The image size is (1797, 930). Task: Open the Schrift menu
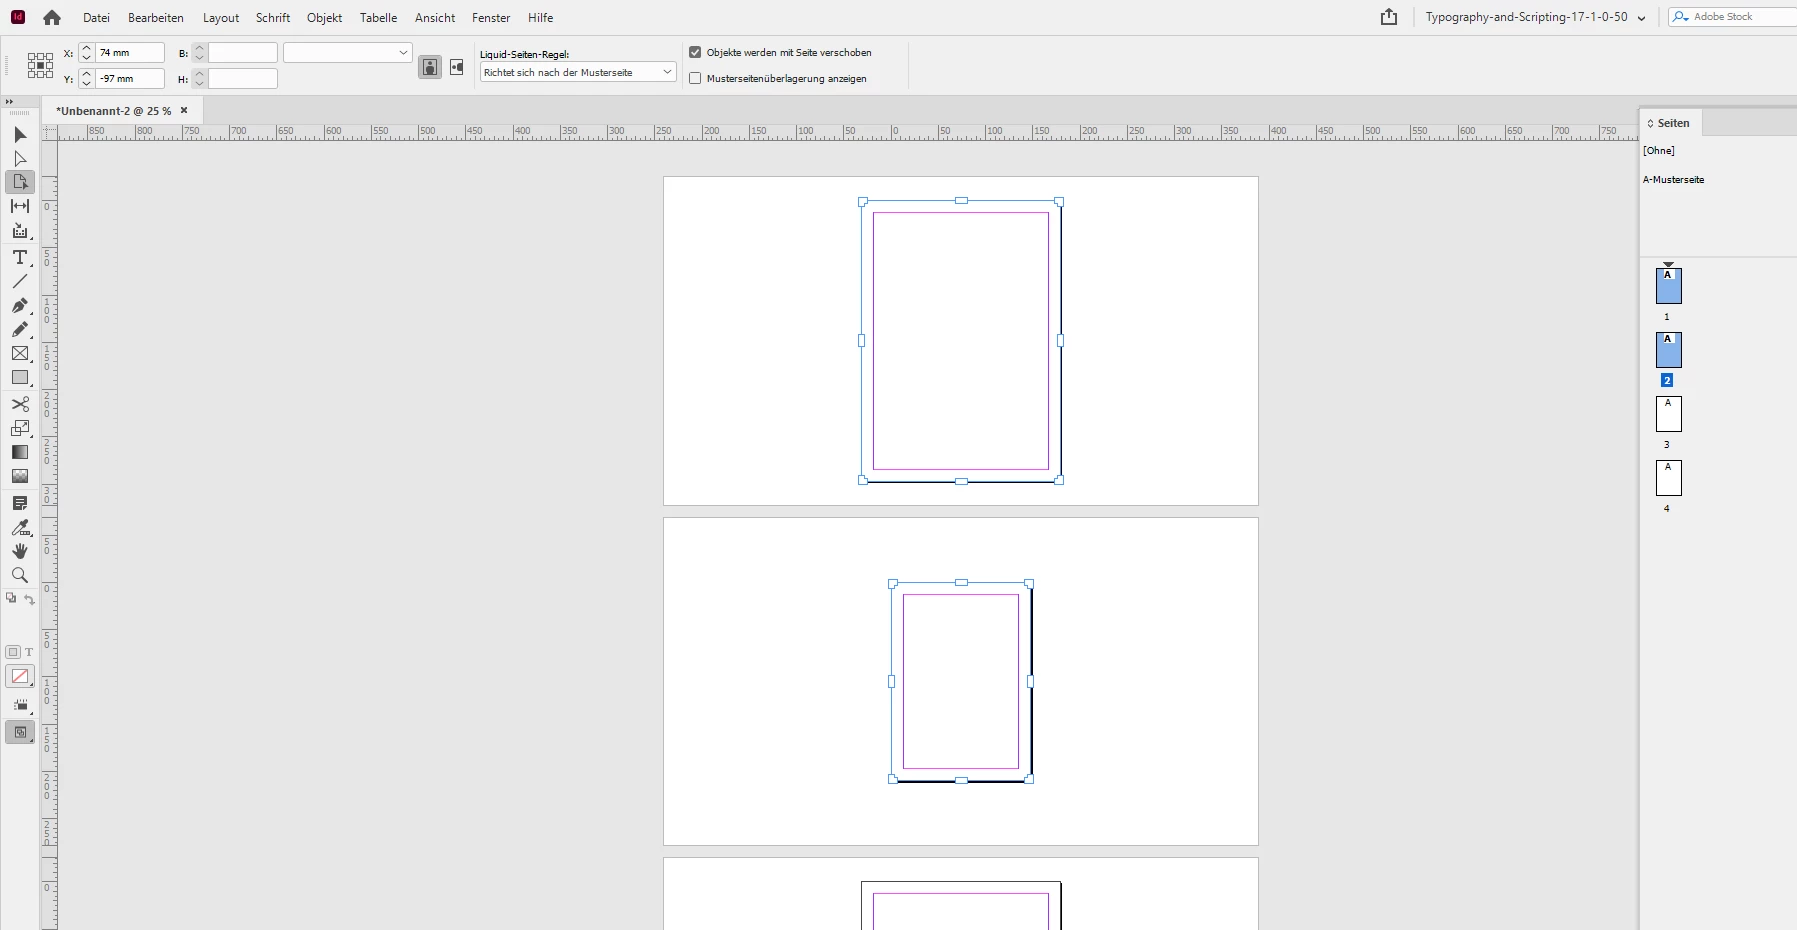pos(273,17)
